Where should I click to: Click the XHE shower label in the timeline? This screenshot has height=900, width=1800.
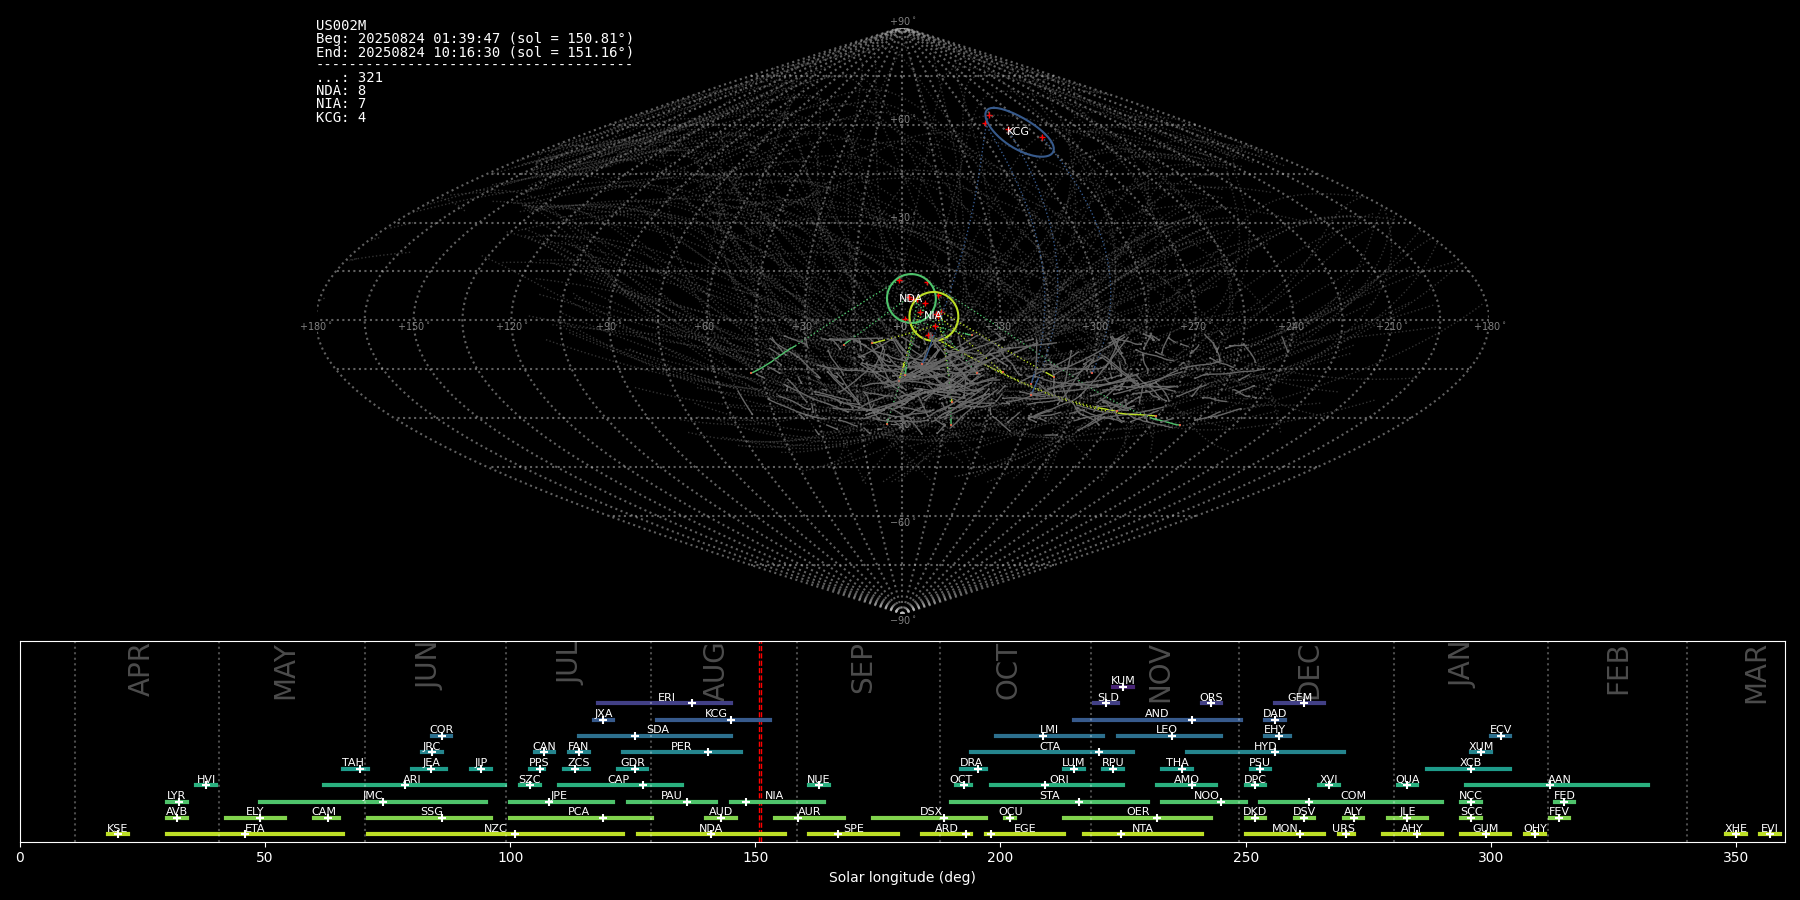coord(1736,829)
